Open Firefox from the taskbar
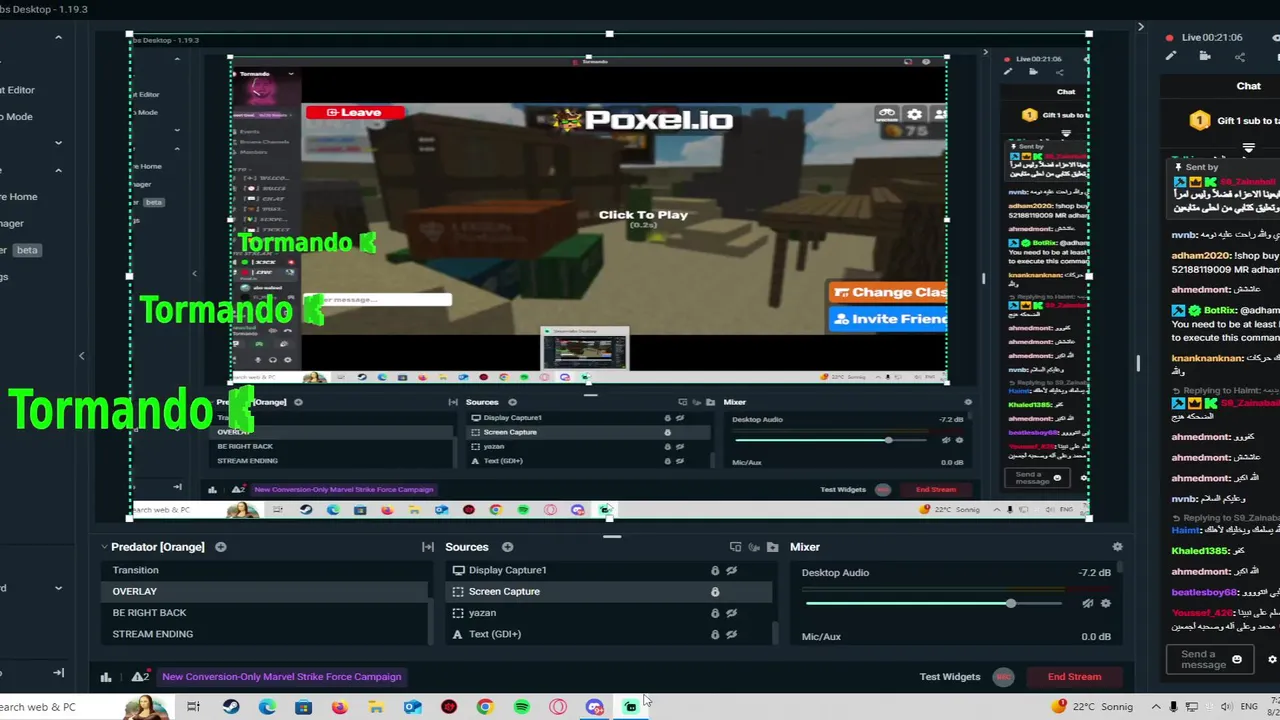The width and height of the screenshot is (1280, 720). coord(339,707)
